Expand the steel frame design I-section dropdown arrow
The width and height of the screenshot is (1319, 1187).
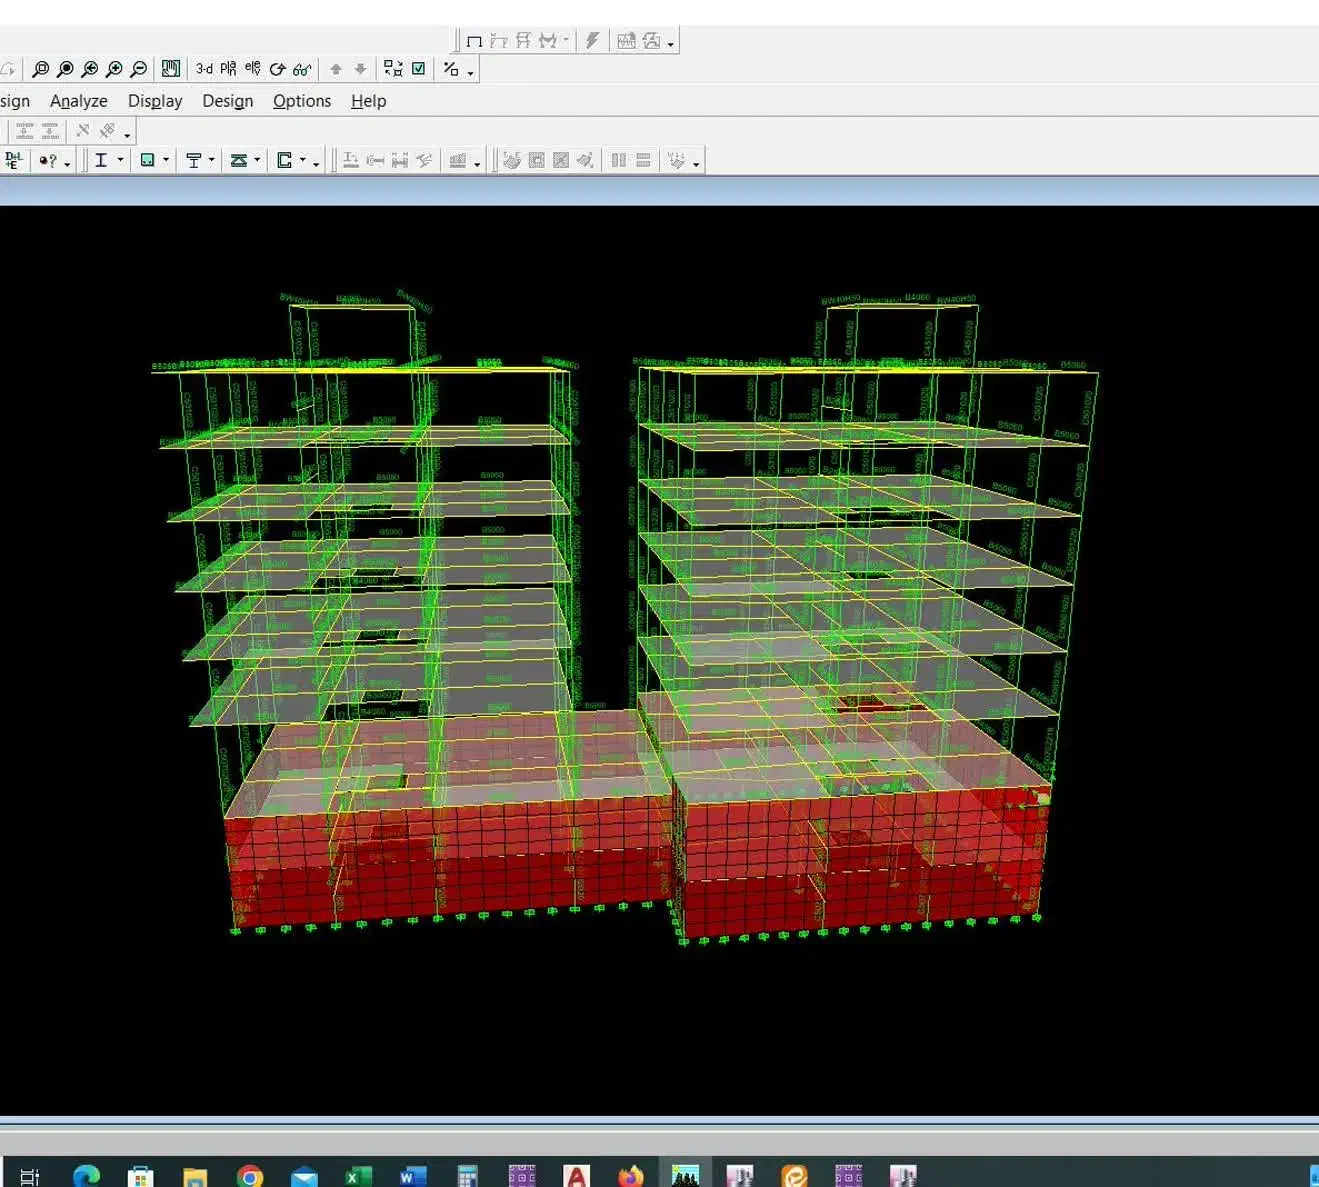point(120,160)
